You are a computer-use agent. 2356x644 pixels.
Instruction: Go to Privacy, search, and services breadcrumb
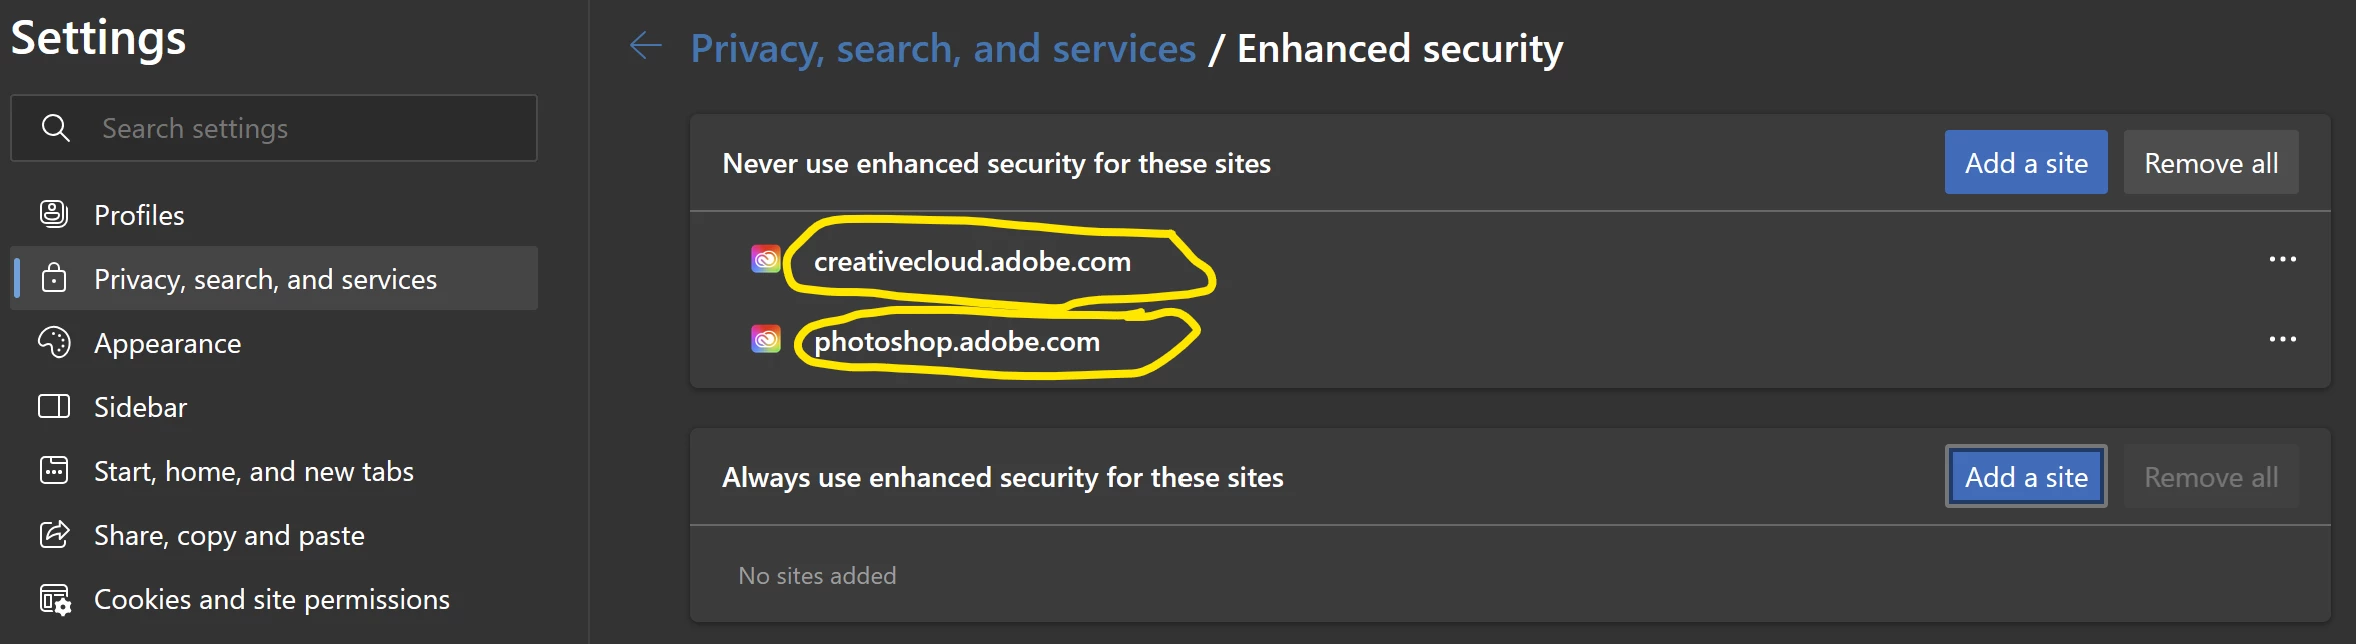pos(943,48)
